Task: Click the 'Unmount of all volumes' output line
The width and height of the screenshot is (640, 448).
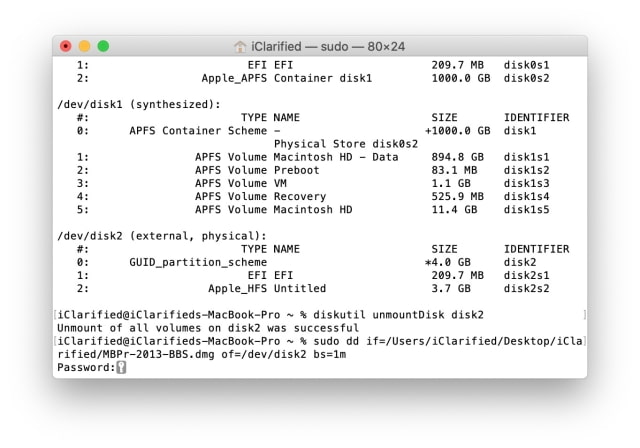Action: click(208, 328)
